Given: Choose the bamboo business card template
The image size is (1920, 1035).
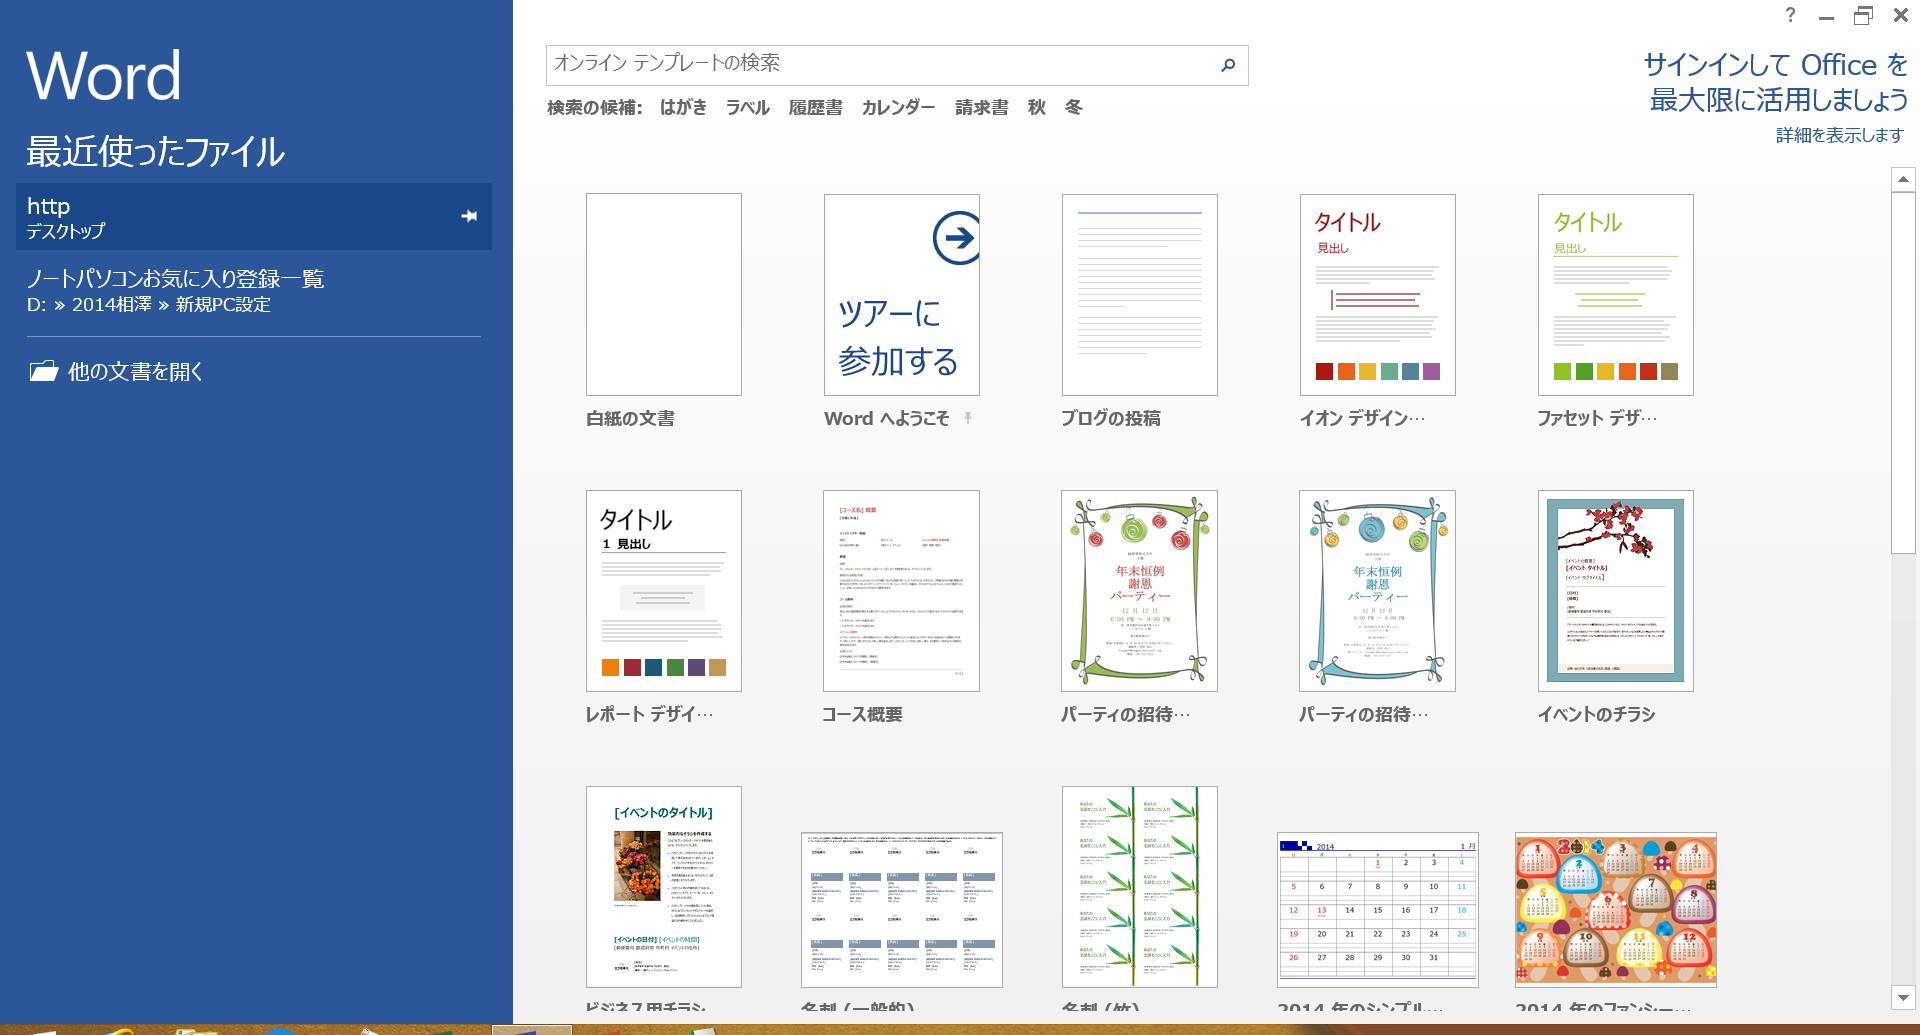Looking at the screenshot, I should tap(1140, 887).
